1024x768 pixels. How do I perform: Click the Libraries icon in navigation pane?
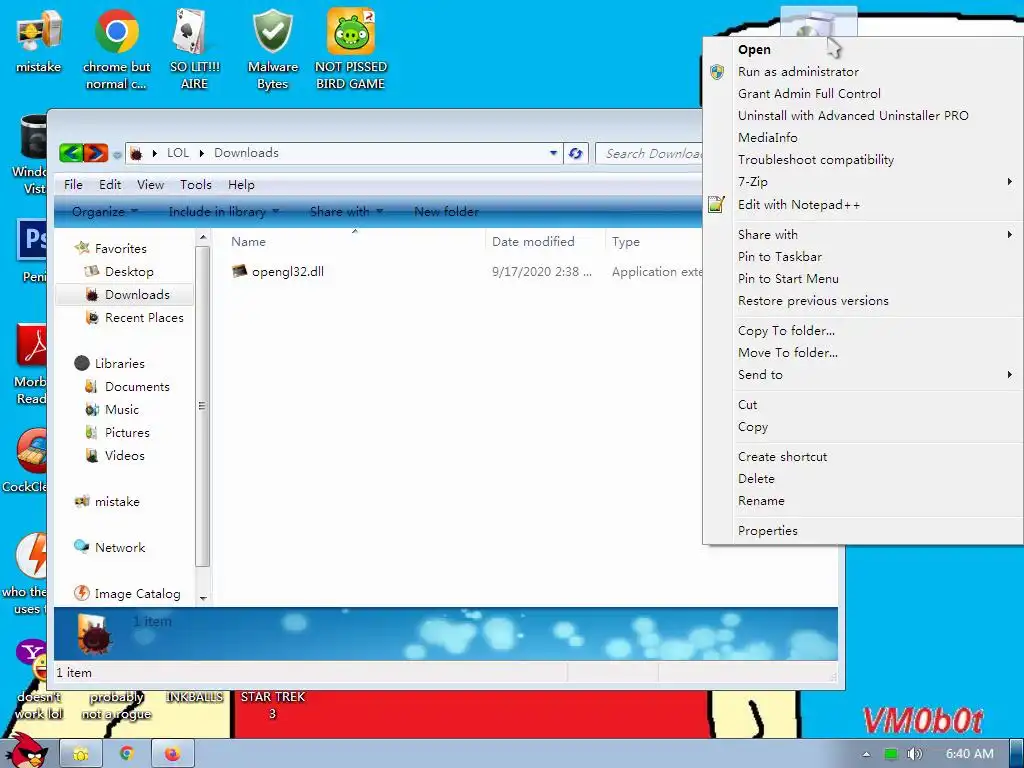(82, 363)
